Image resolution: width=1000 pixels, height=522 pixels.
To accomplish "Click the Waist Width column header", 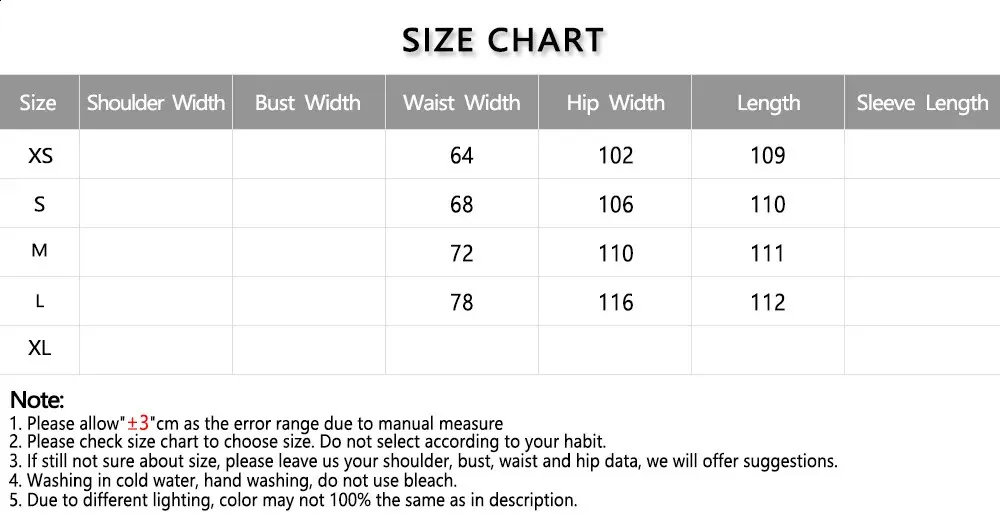I will point(461,103).
